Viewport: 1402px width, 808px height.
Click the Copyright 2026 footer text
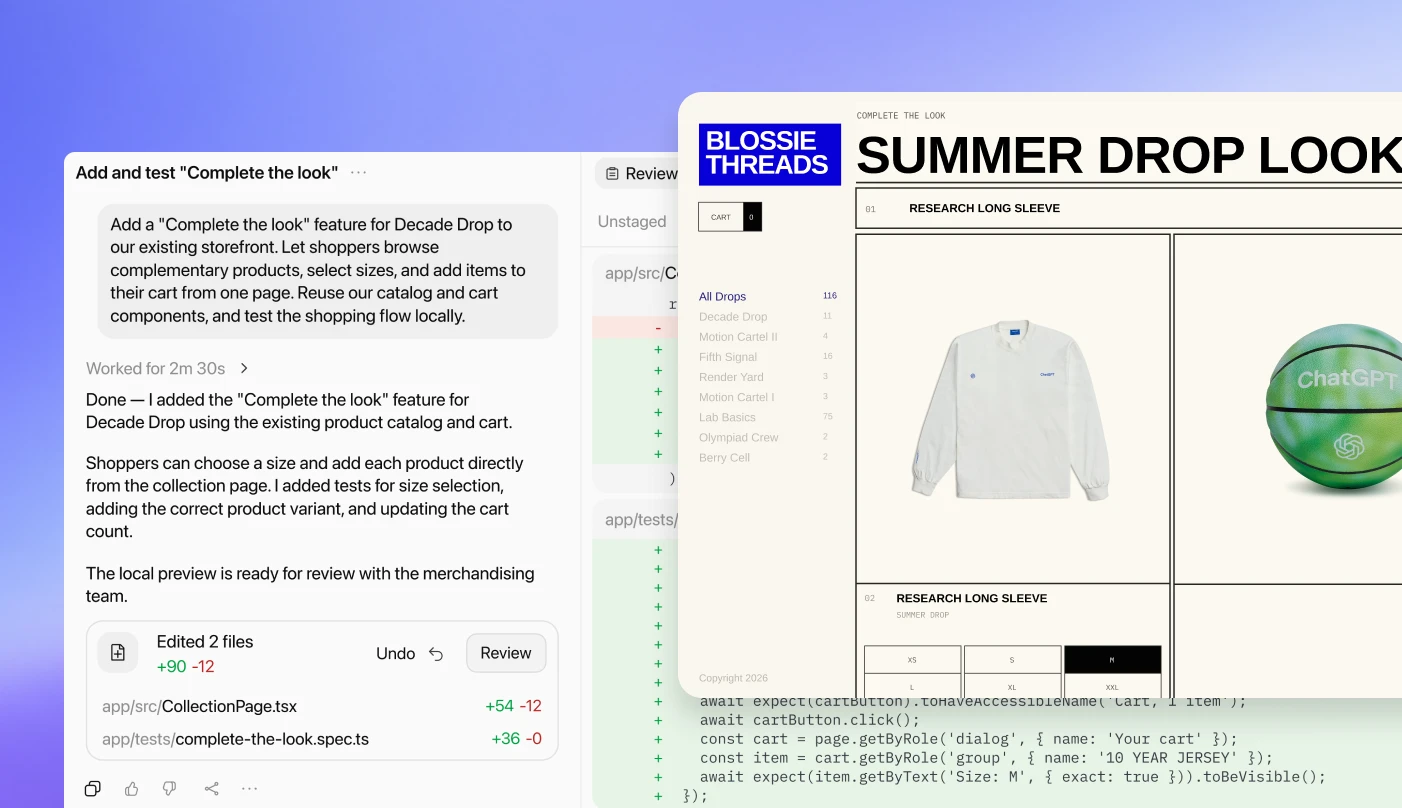tap(734, 678)
